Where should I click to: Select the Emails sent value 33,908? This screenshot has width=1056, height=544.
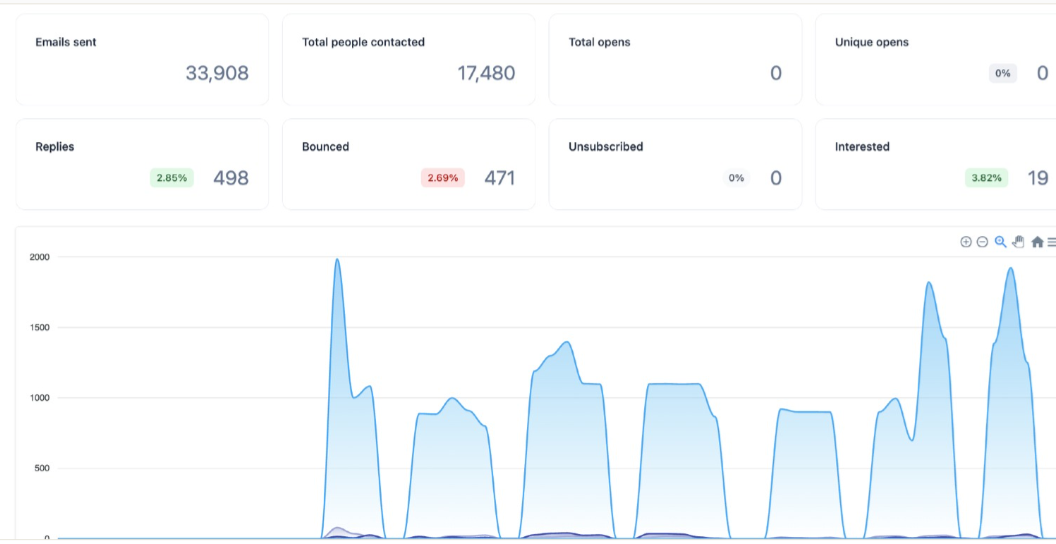point(217,73)
